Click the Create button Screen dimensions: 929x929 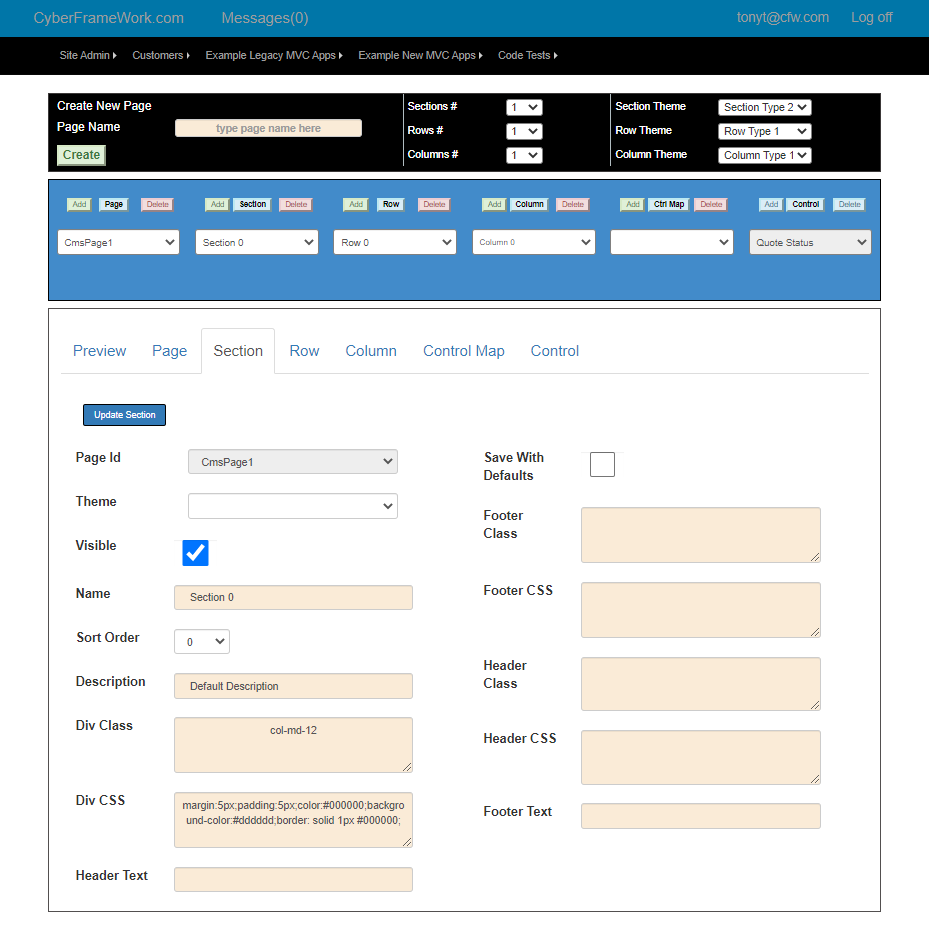pos(80,155)
